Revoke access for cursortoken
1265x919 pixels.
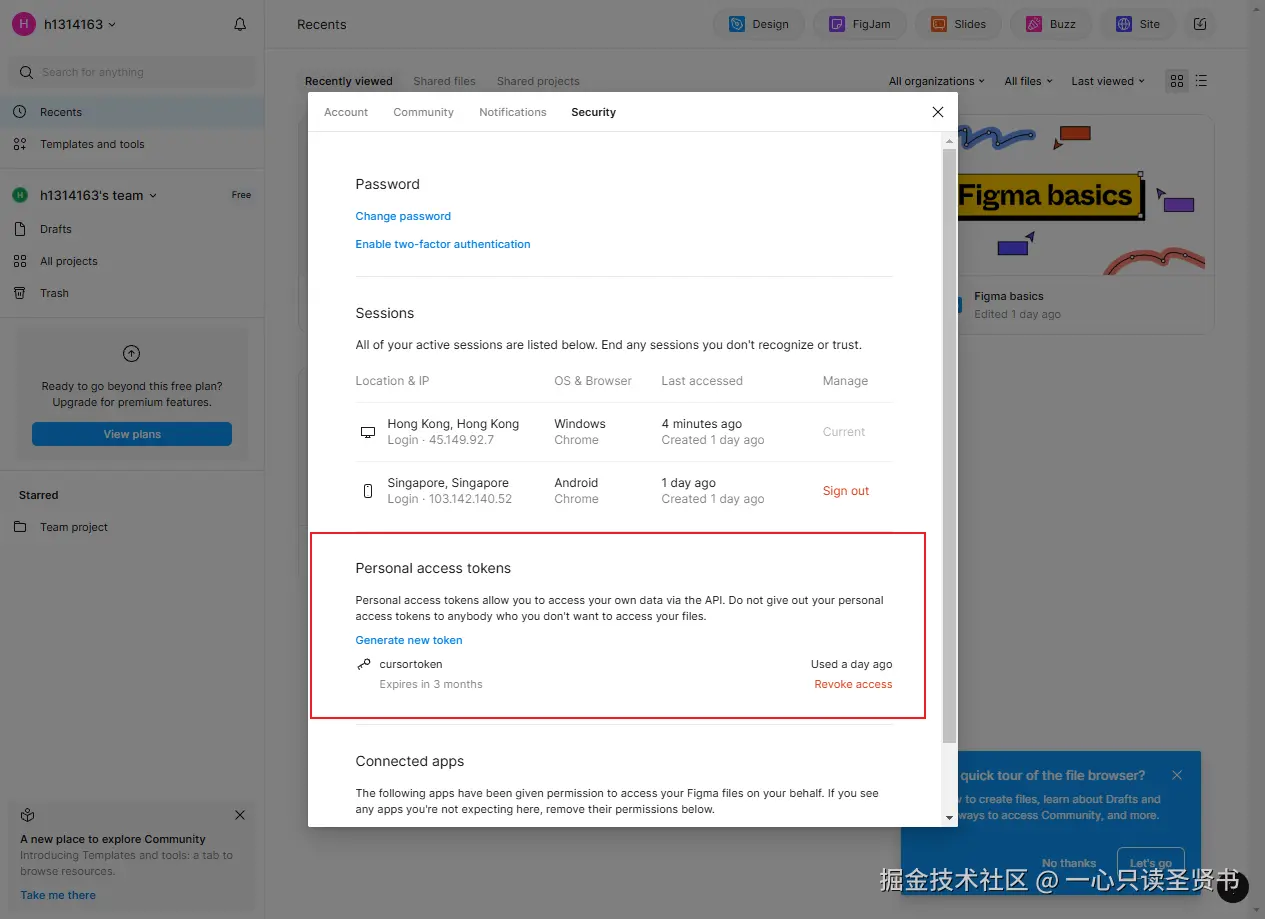pyautogui.click(x=853, y=684)
